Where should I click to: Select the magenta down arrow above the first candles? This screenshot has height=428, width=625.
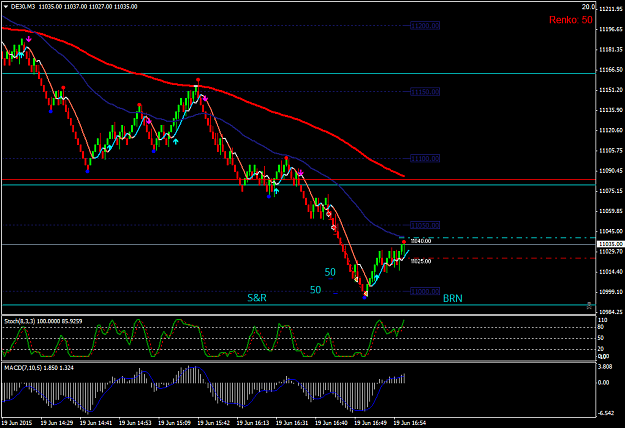click(x=29, y=39)
